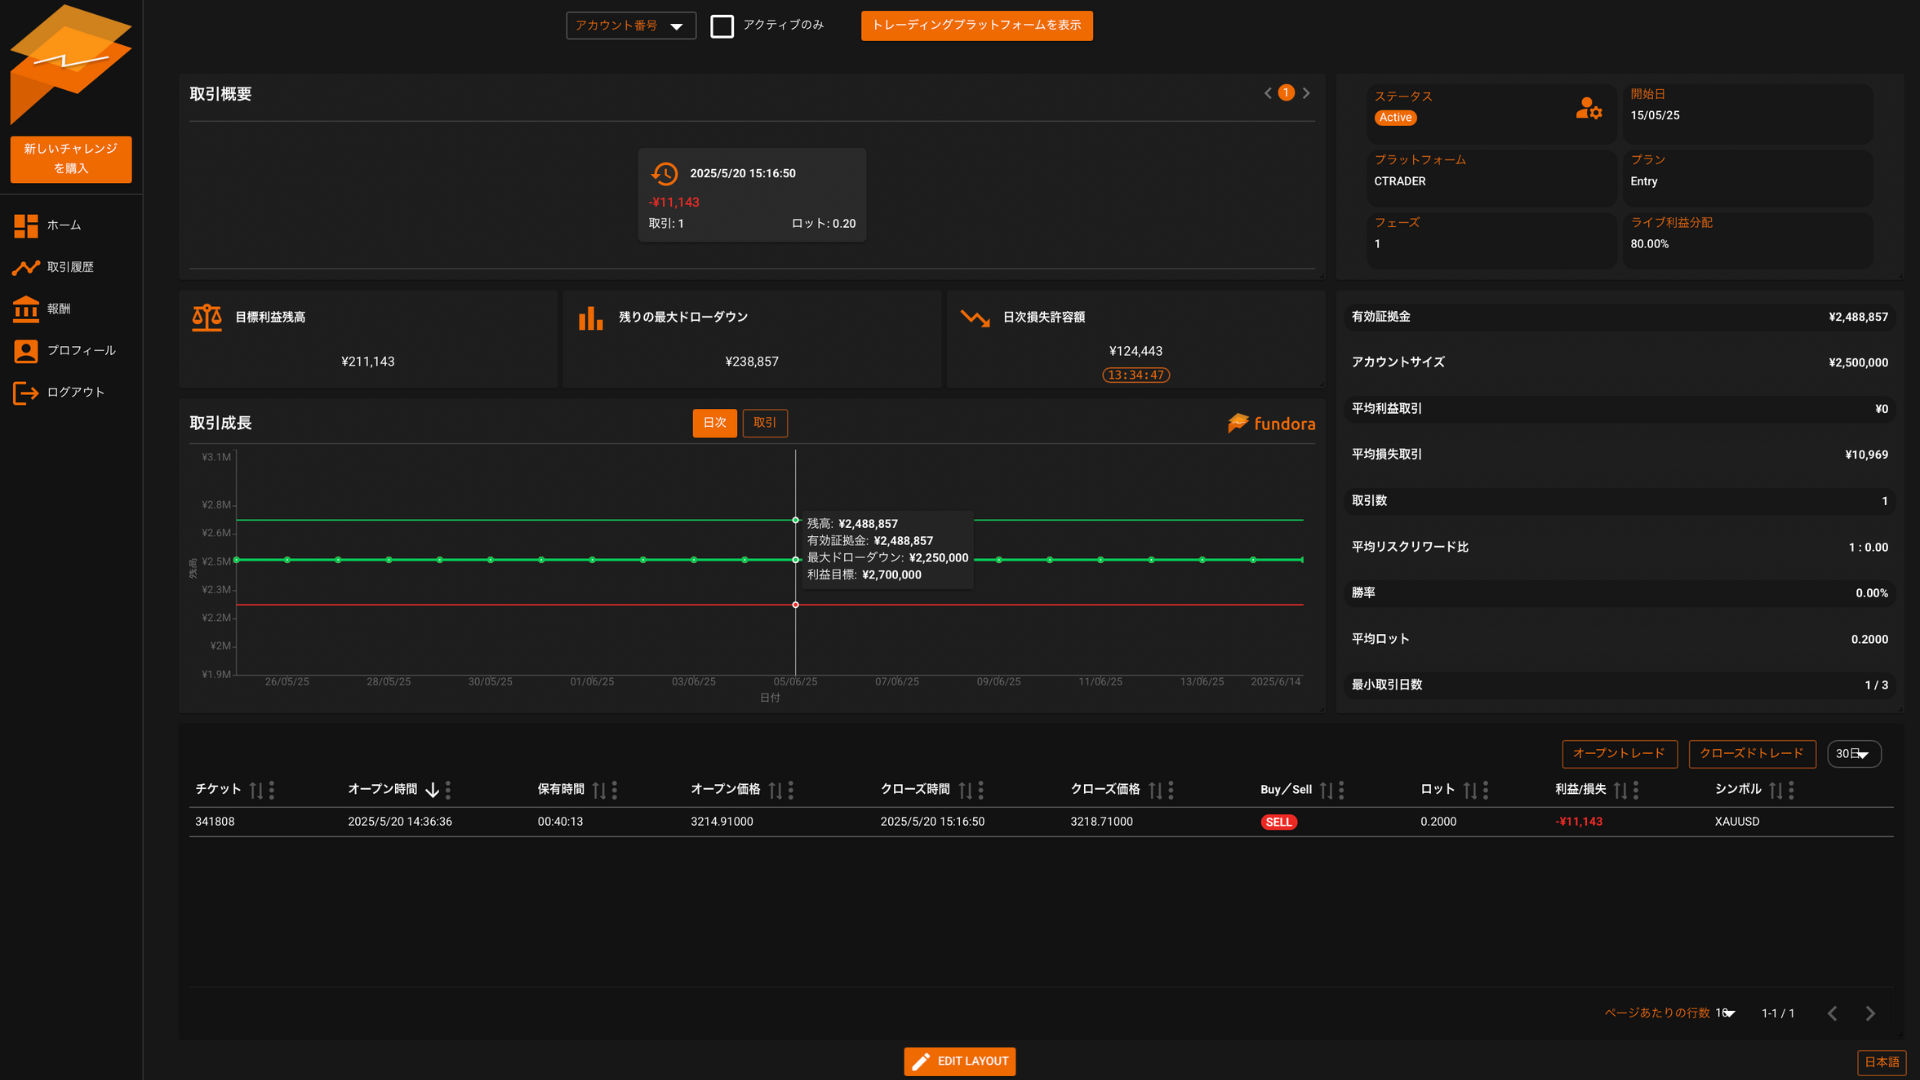Click the 残りの最大ドローダウン bar chart icon

[x=591, y=318]
